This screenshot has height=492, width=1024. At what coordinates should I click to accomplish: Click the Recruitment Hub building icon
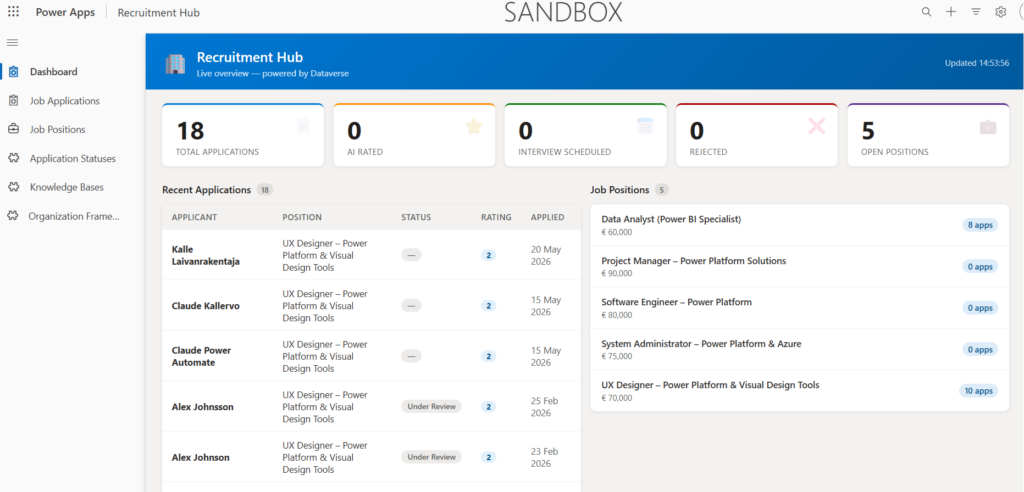click(175, 64)
